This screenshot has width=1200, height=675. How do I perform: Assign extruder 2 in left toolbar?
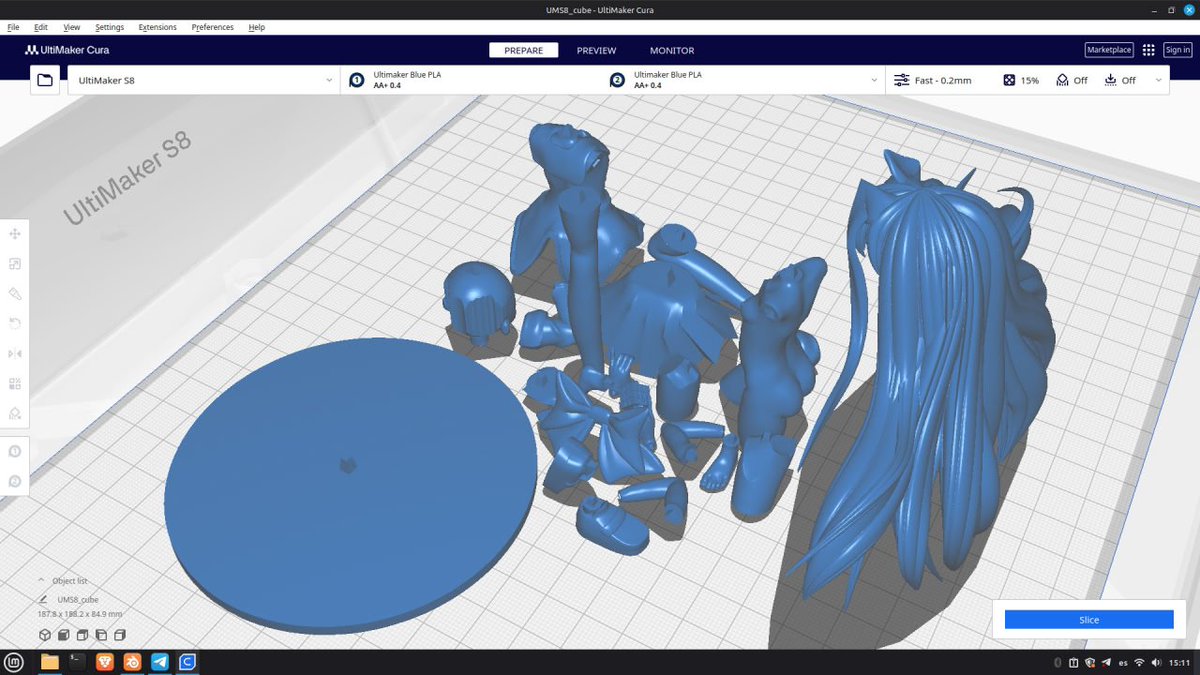[15, 482]
